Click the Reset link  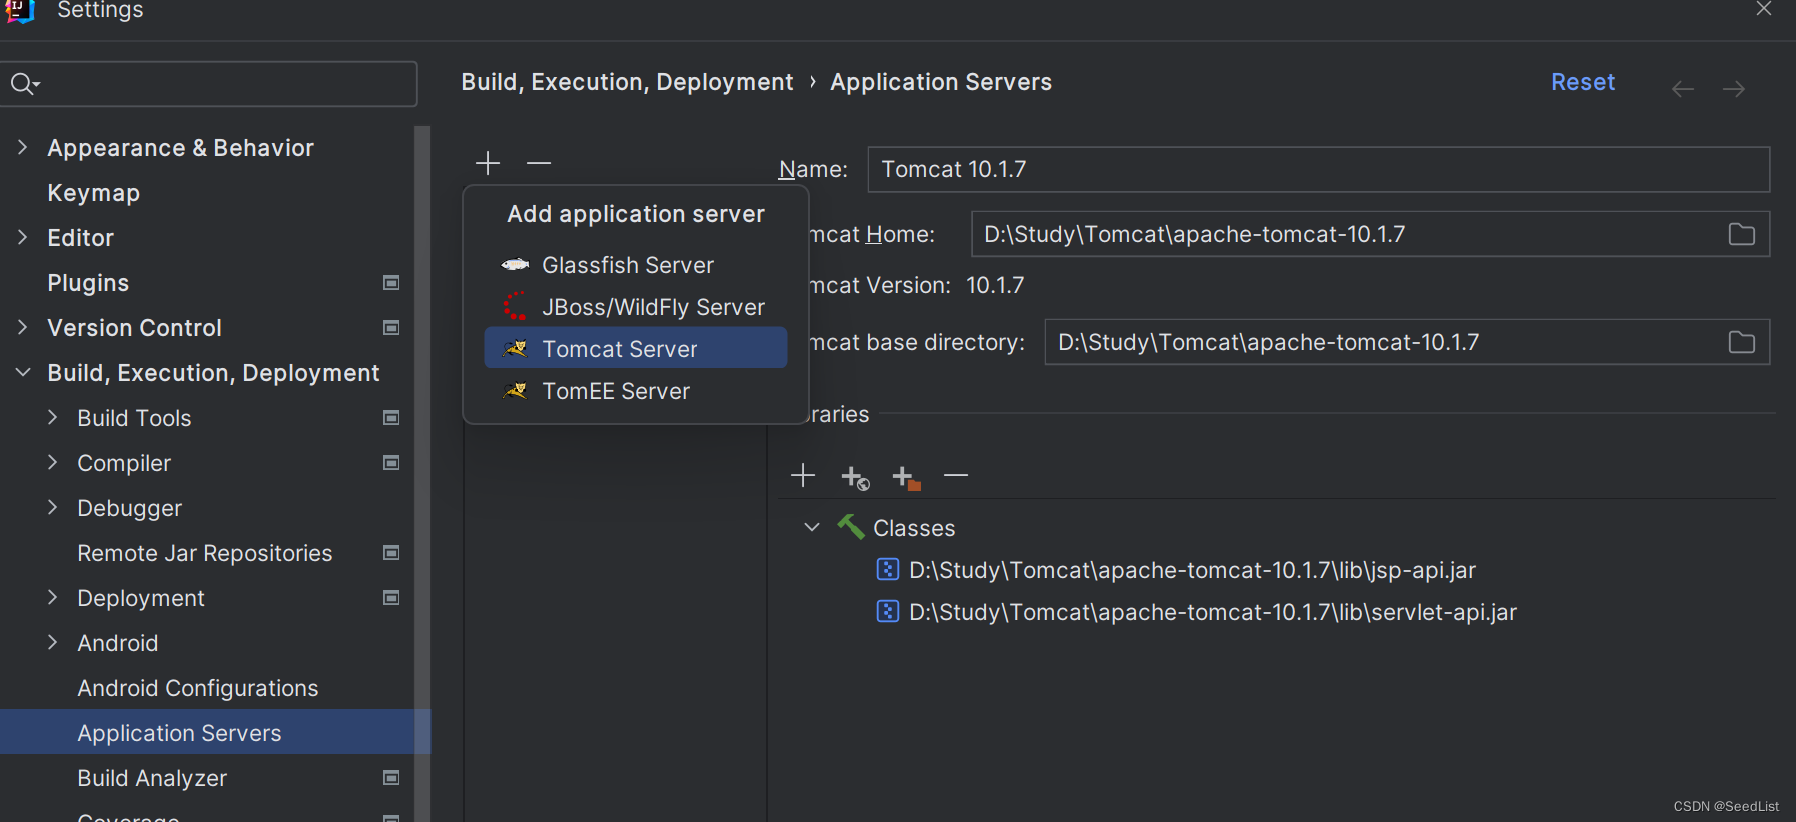click(x=1583, y=82)
